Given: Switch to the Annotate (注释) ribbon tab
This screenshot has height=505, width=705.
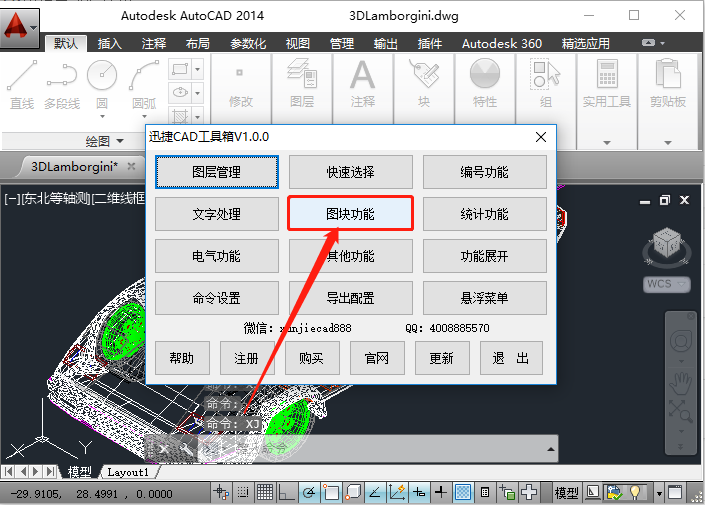Looking at the screenshot, I should point(154,44).
